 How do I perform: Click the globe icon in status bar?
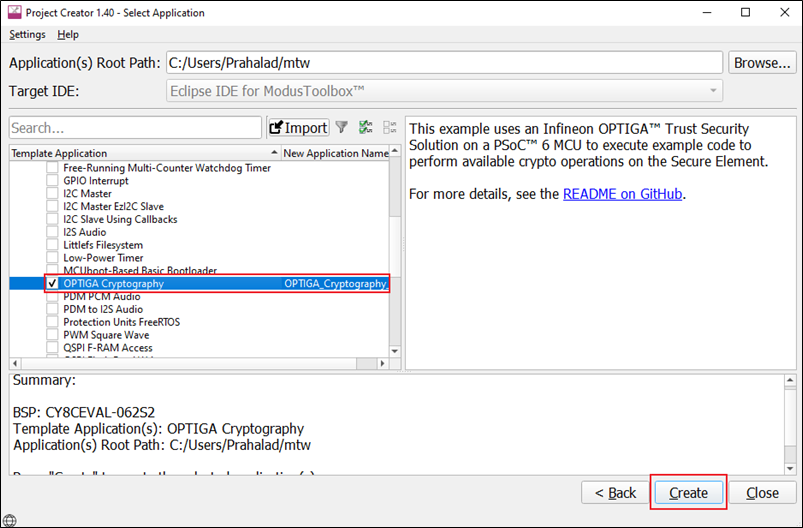coord(9,519)
